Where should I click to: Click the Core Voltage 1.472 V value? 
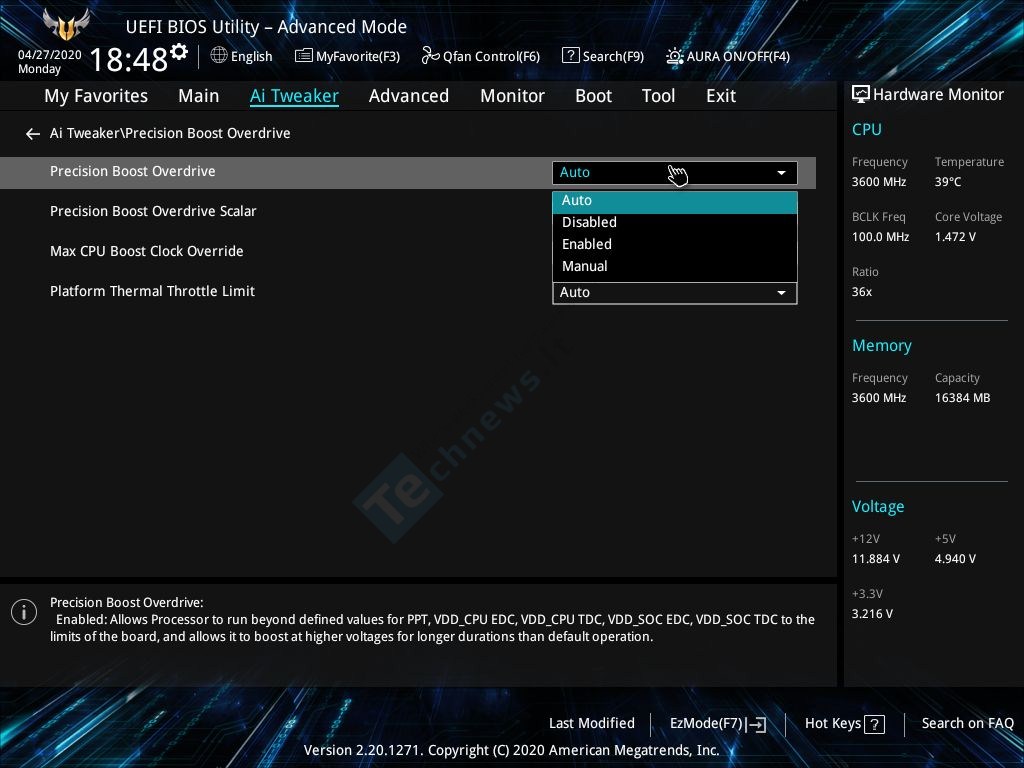pyautogui.click(x=955, y=237)
